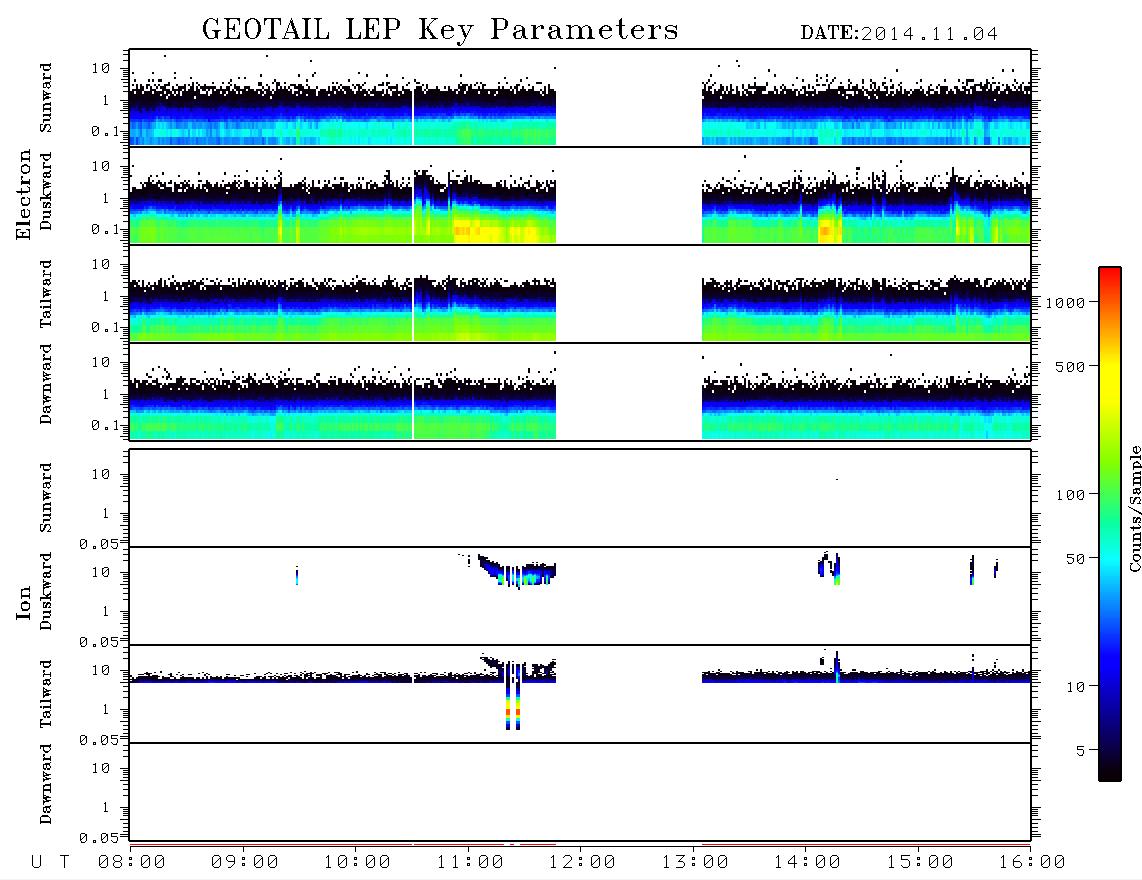Click the small Ion Duskward blip near 09:30

point(296,575)
